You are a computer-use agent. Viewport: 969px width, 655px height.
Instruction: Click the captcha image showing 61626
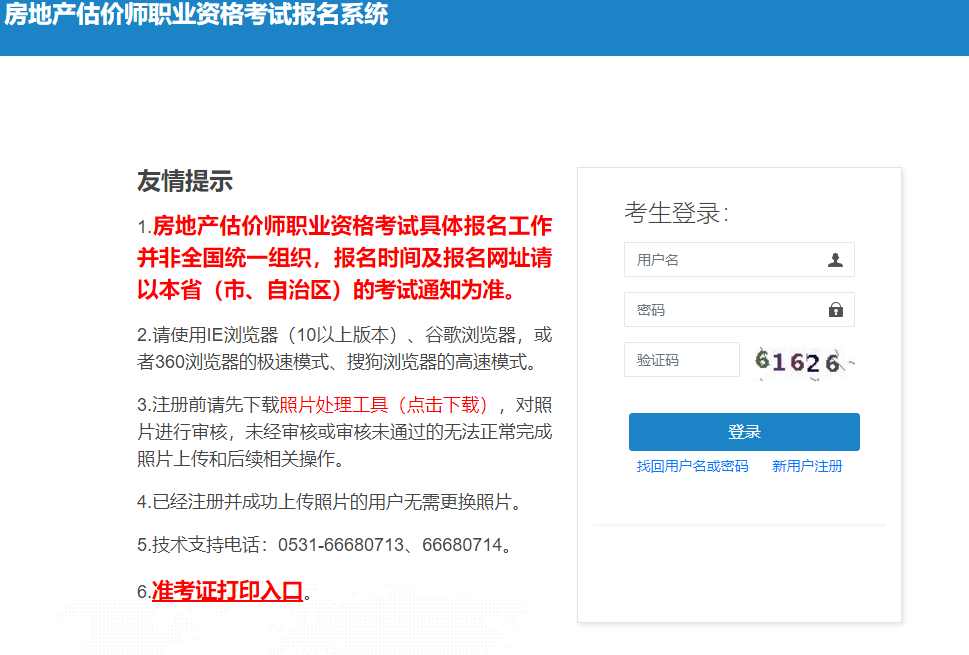(800, 359)
